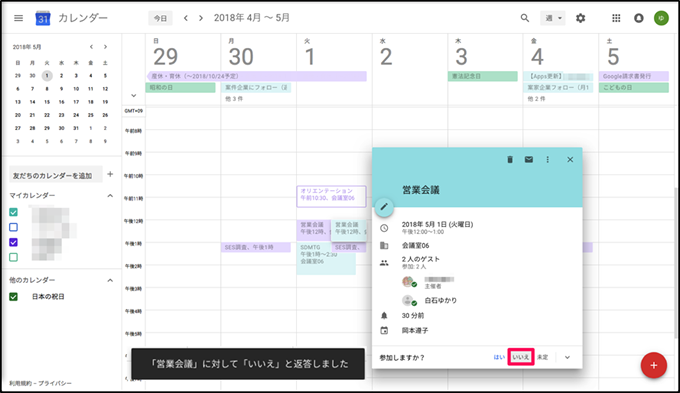
Task: Answer 未定 to the invitation
Action: coord(543,357)
